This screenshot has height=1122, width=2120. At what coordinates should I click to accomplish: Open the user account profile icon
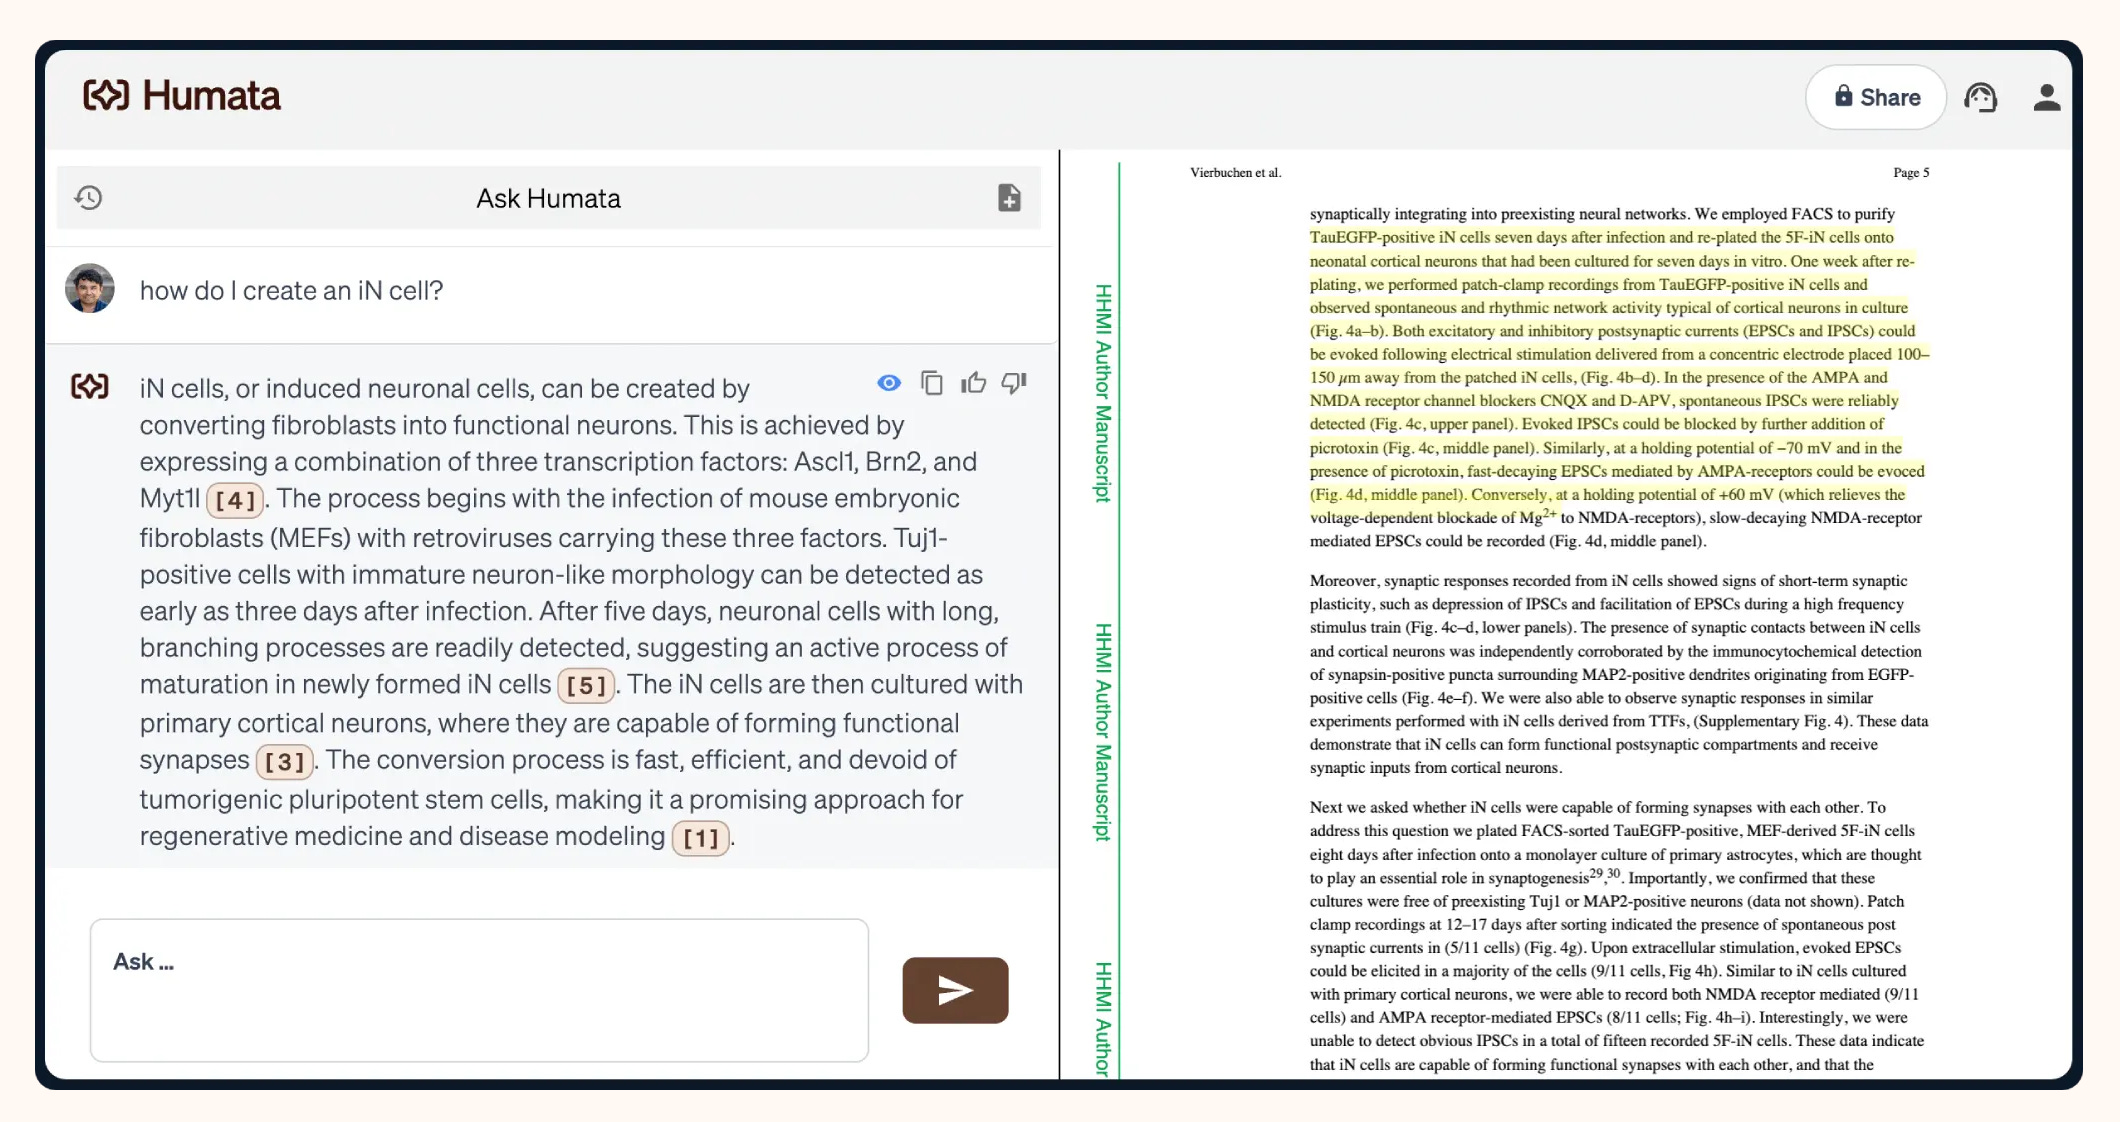point(2046,97)
